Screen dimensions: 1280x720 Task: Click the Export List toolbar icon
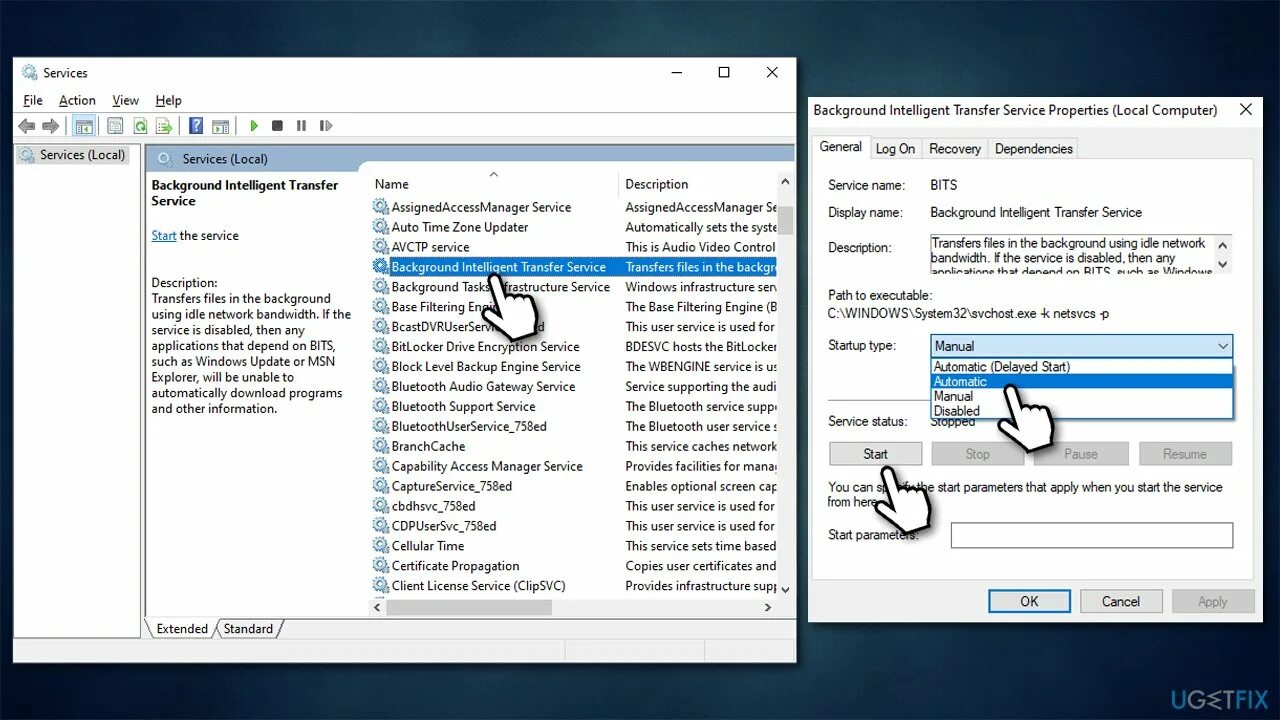(164, 126)
